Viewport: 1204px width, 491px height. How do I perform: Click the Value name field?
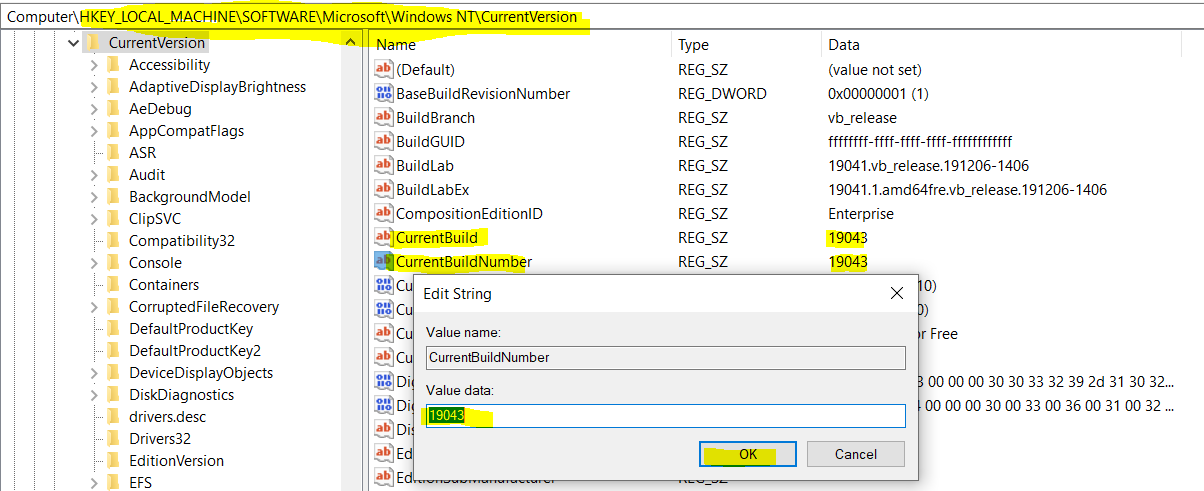pos(665,357)
